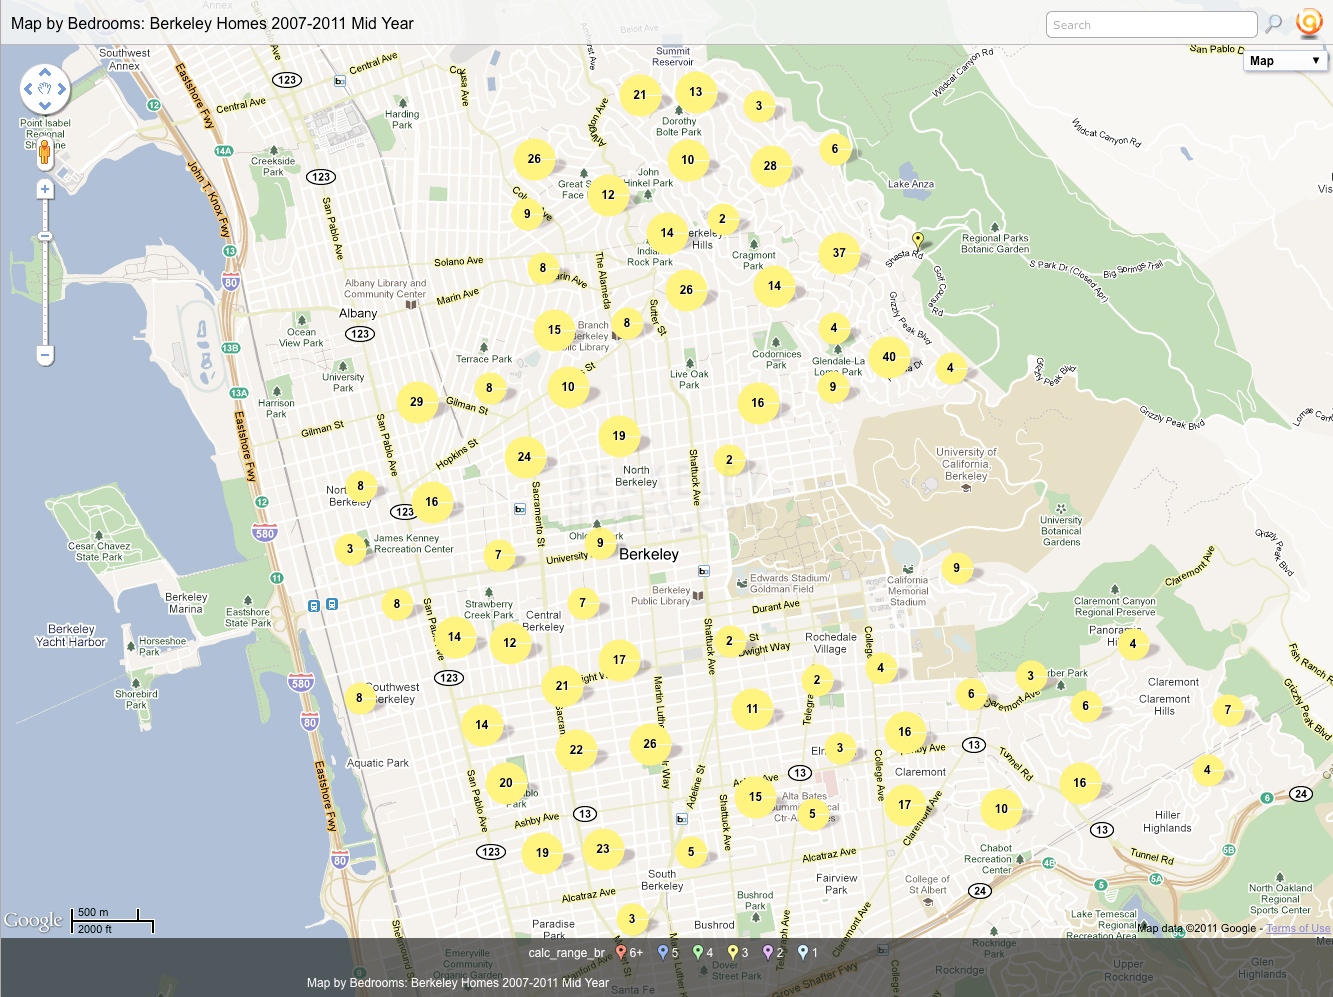The image size is (1333, 997).
Task: Open cluster 7 in Claremont Hills
Action: click(1228, 710)
